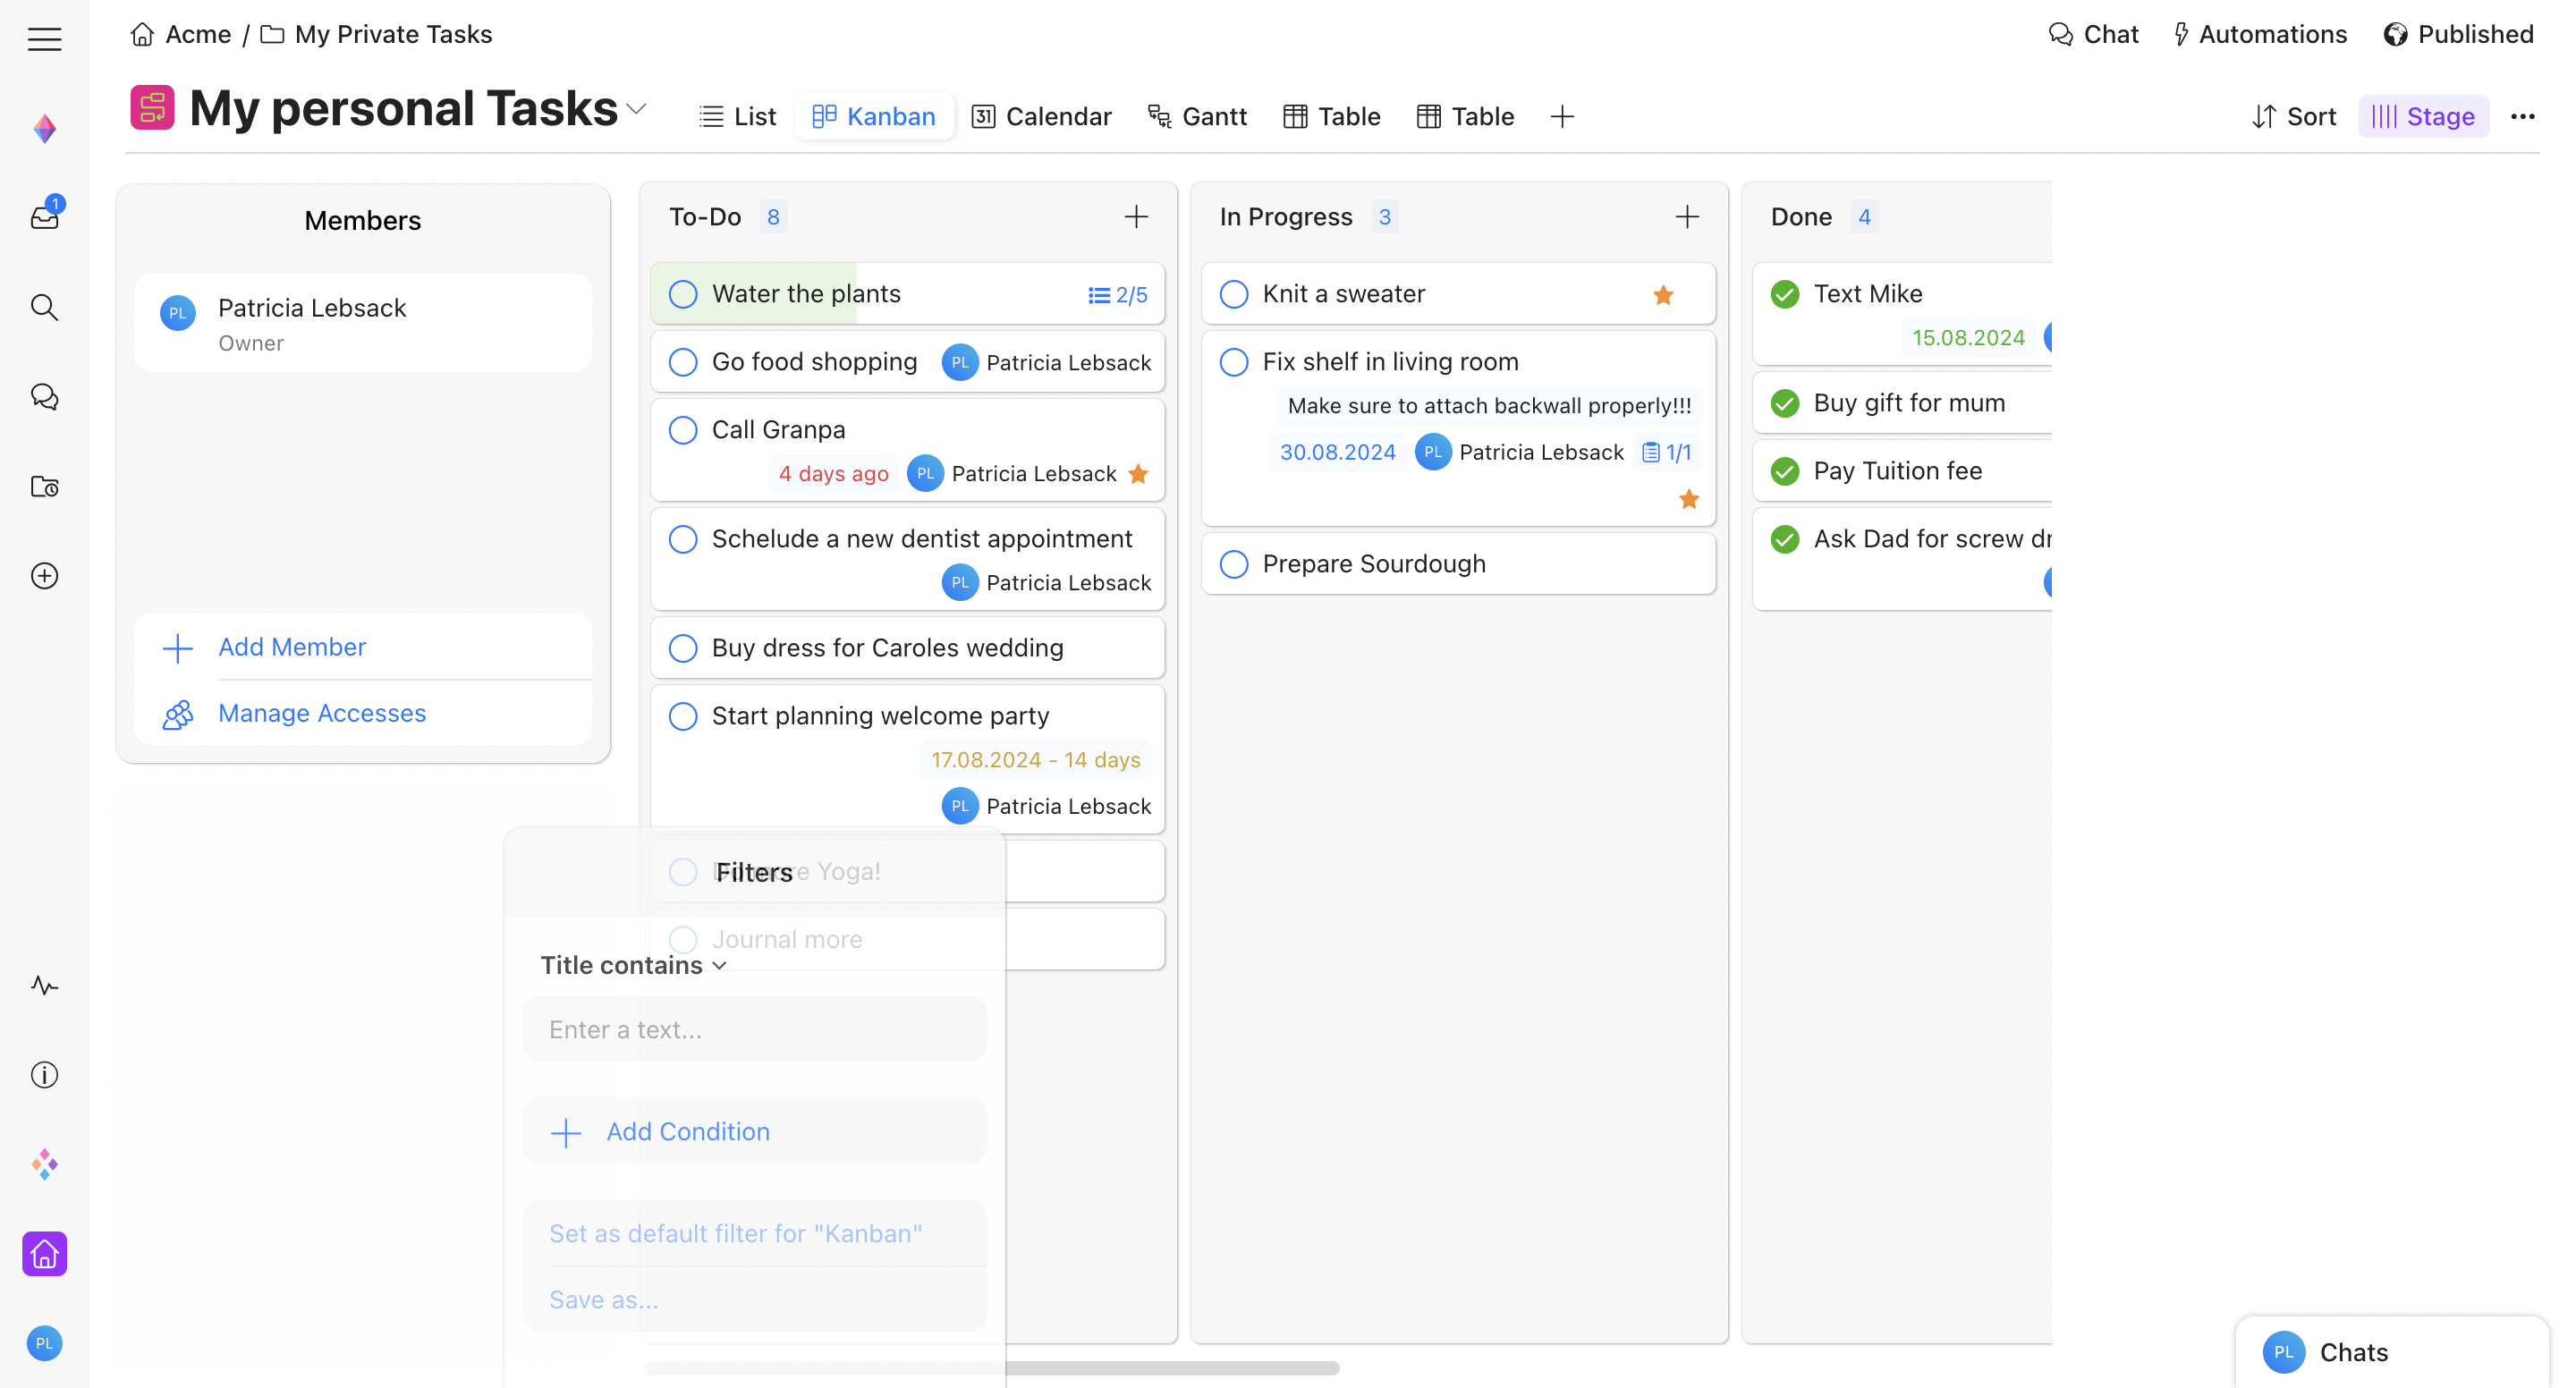Click the purple home icon
Image resolution: width=2576 pixels, height=1388 pixels.
tap(44, 1253)
